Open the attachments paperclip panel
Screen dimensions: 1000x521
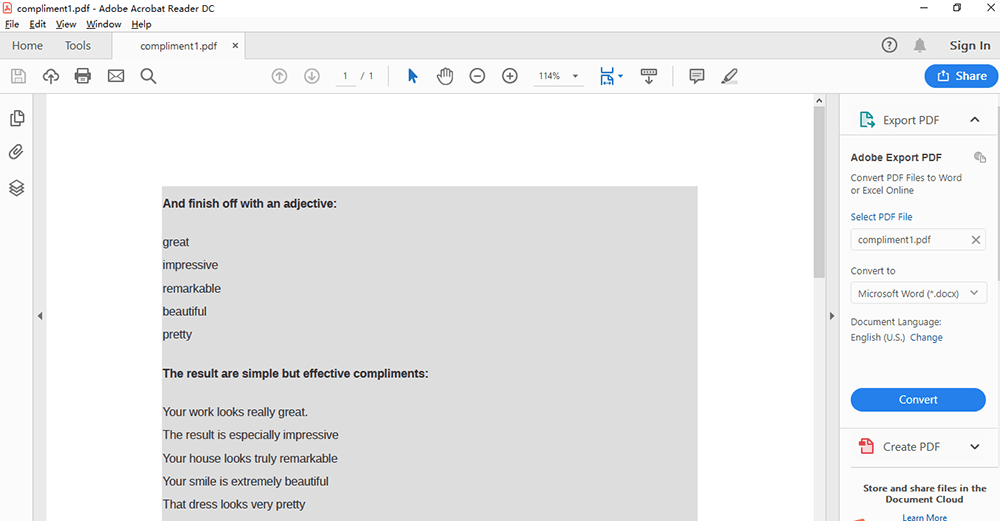17,153
